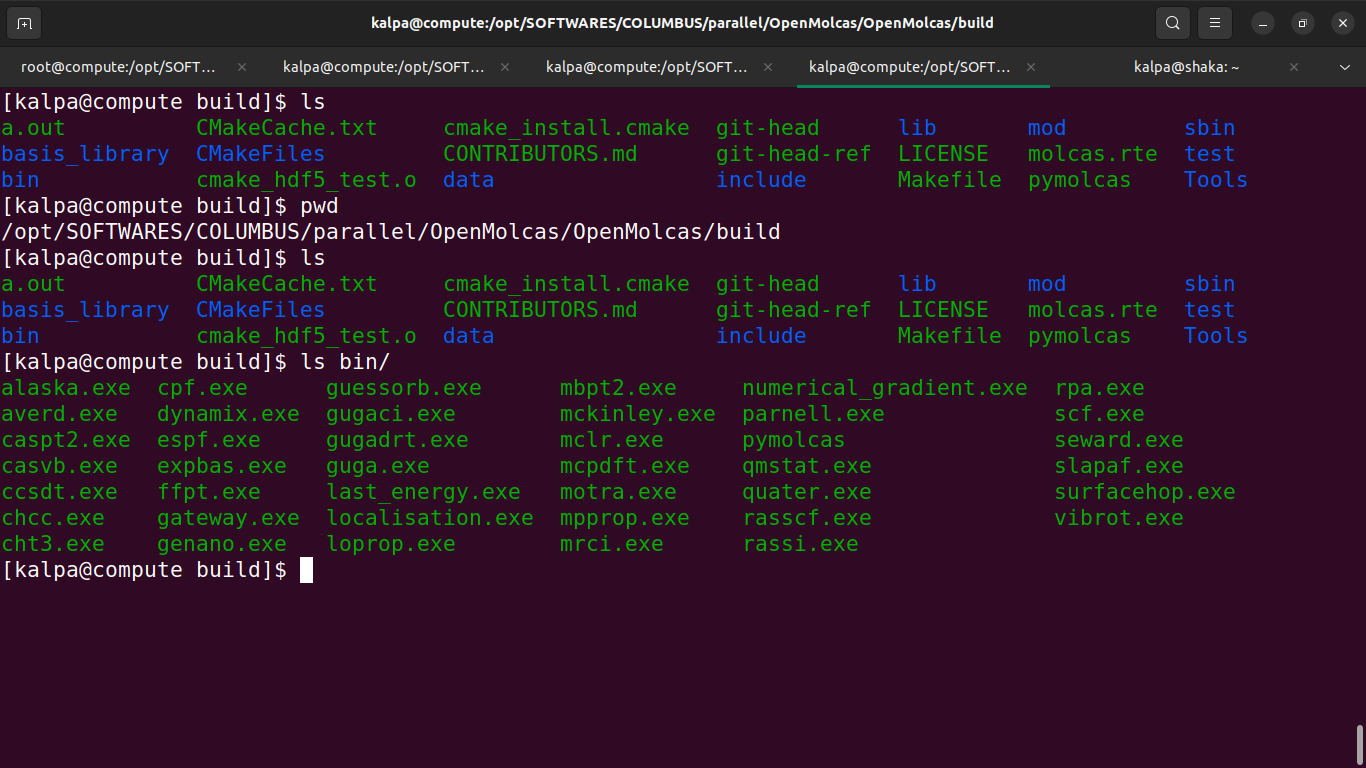Image resolution: width=1366 pixels, height=768 pixels.
Task: Open the terminal search tool
Action: (1172, 22)
